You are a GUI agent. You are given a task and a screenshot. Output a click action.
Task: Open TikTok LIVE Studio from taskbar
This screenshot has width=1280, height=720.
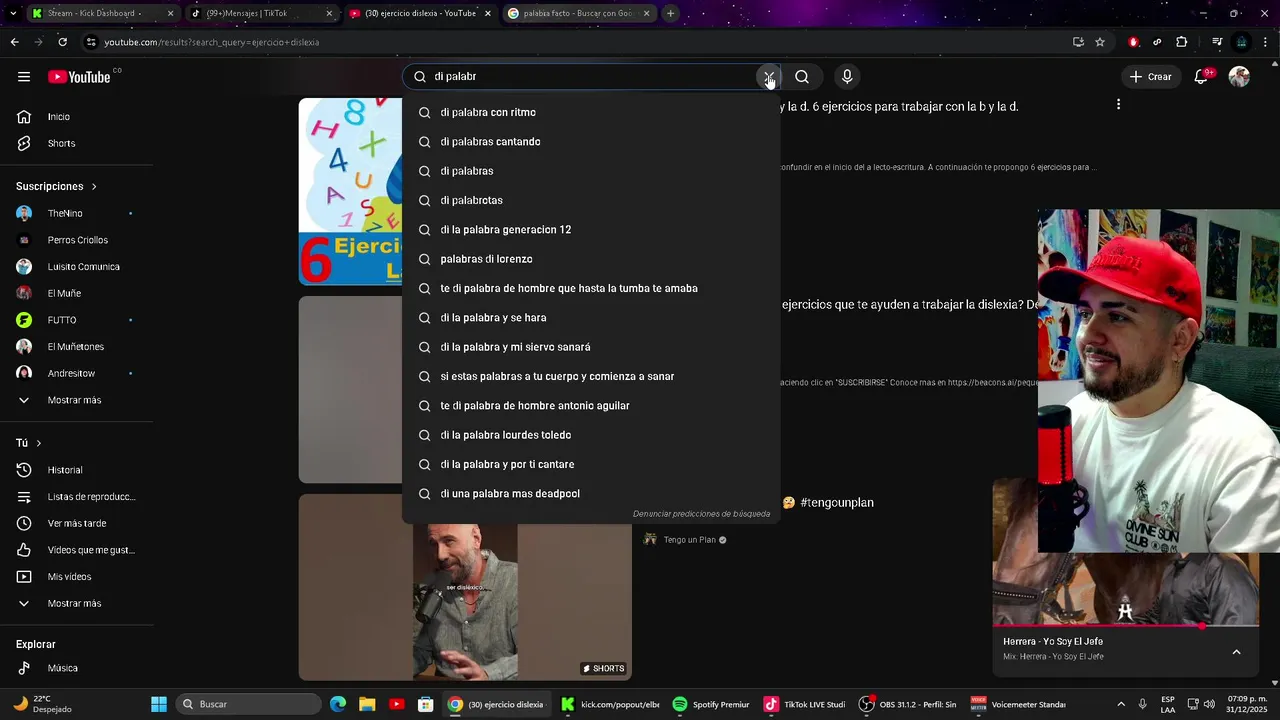click(x=805, y=704)
